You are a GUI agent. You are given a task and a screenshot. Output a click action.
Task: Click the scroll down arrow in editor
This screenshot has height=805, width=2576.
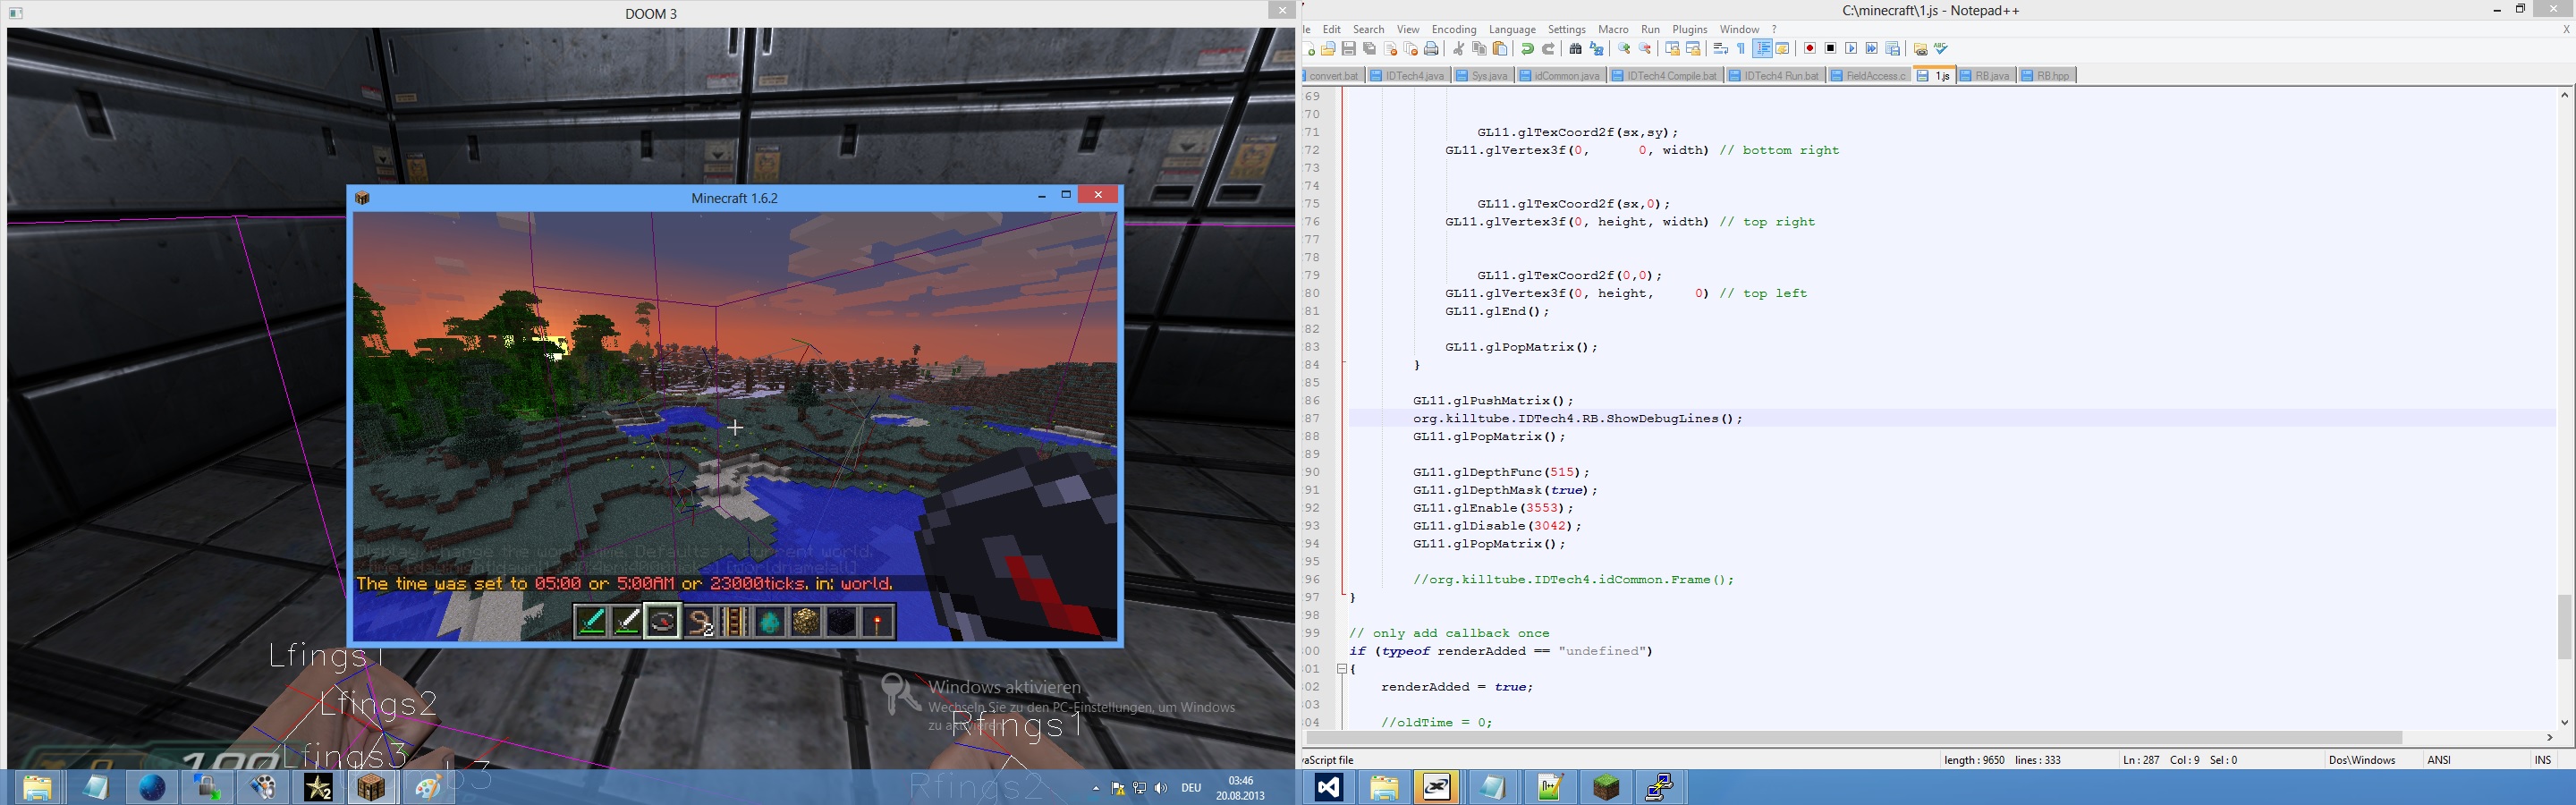[x=2564, y=721]
